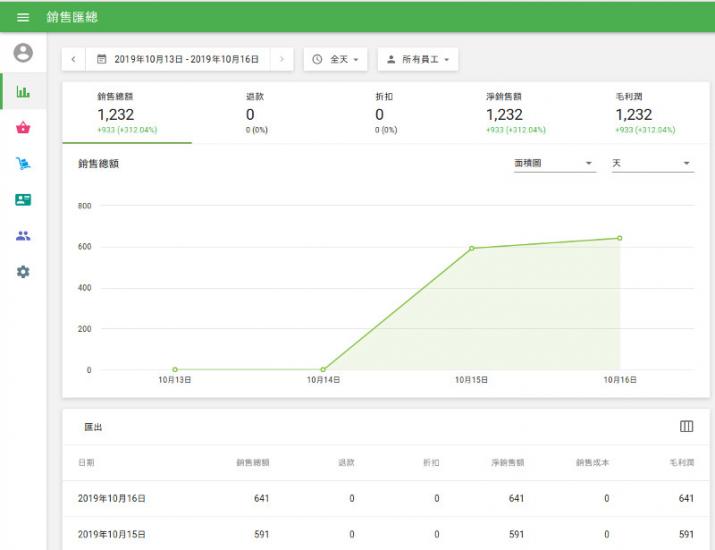The height and width of the screenshot is (550, 715).
Task: Open the customers people icon
Action: click(x=23, y=236)
